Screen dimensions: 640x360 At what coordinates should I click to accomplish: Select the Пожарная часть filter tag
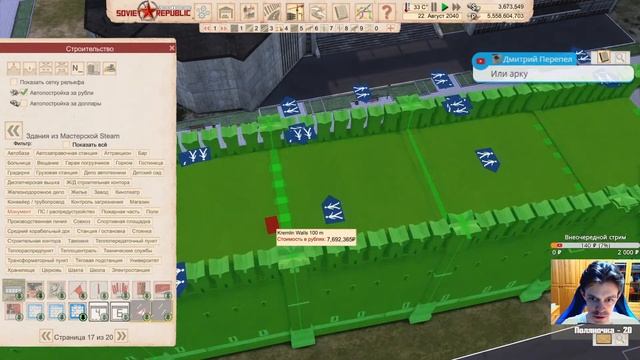click(x=120, y=211)
